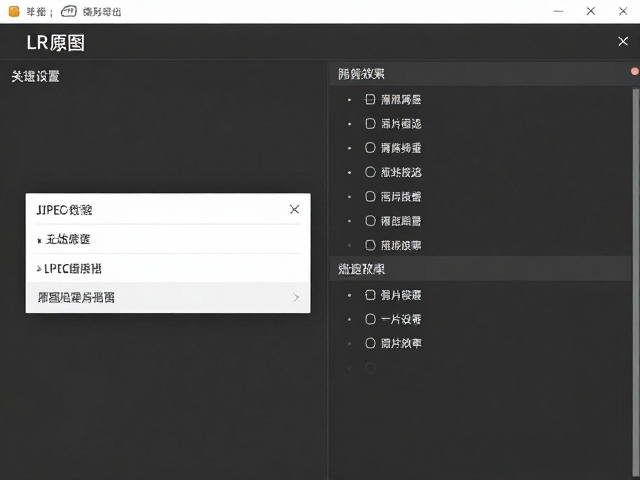Collapse the upper section header in right panel
Viewport: 640px width, 480px height.
pos(480,74)
